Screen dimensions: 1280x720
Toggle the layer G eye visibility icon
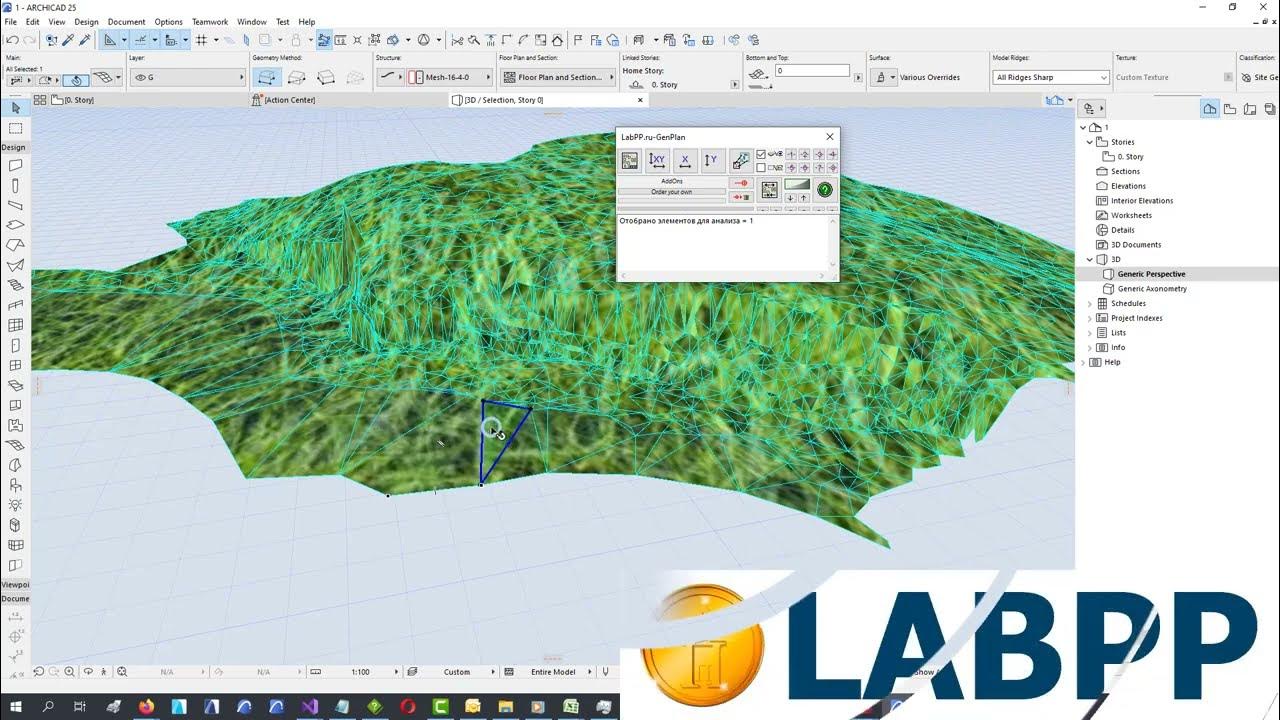(139, 77)
